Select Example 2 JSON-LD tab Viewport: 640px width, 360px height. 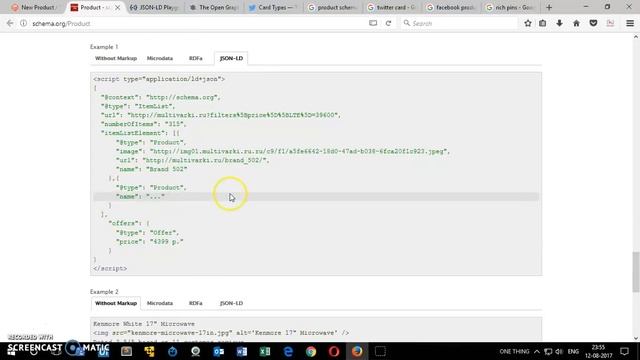click(231, 303)
